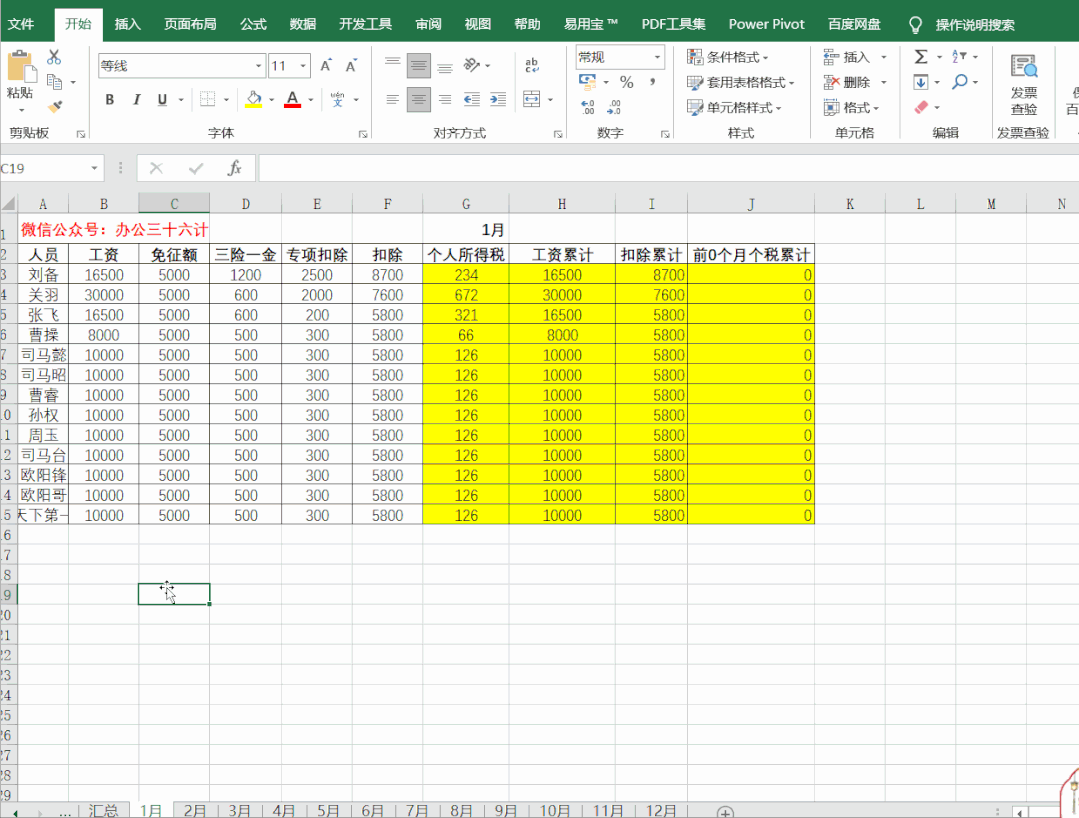This screenshot has height=818, width=1079.
Task: Decrease font size with small A icon
Action: pyautogui.click(x=351, y=65)
